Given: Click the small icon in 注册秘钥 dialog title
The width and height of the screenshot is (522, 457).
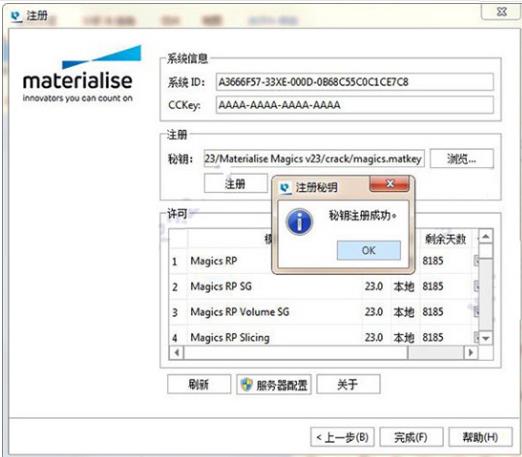Looking at the screenshot, I should [285, 187].
